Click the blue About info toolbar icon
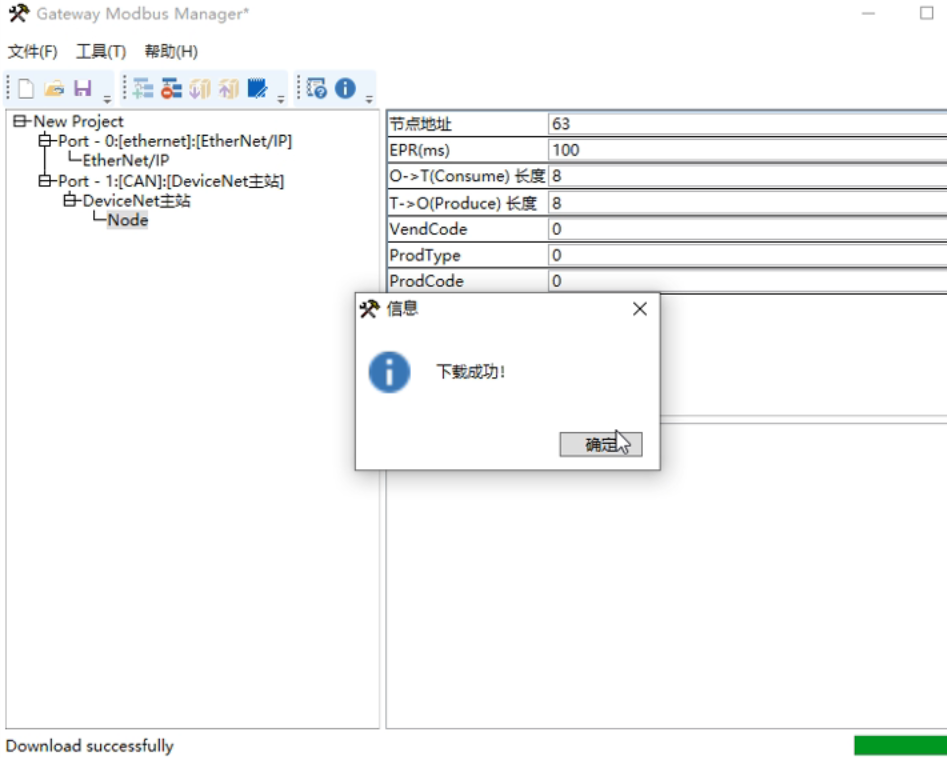The width and height of the screenshot is (947, 758). [345, 89]
